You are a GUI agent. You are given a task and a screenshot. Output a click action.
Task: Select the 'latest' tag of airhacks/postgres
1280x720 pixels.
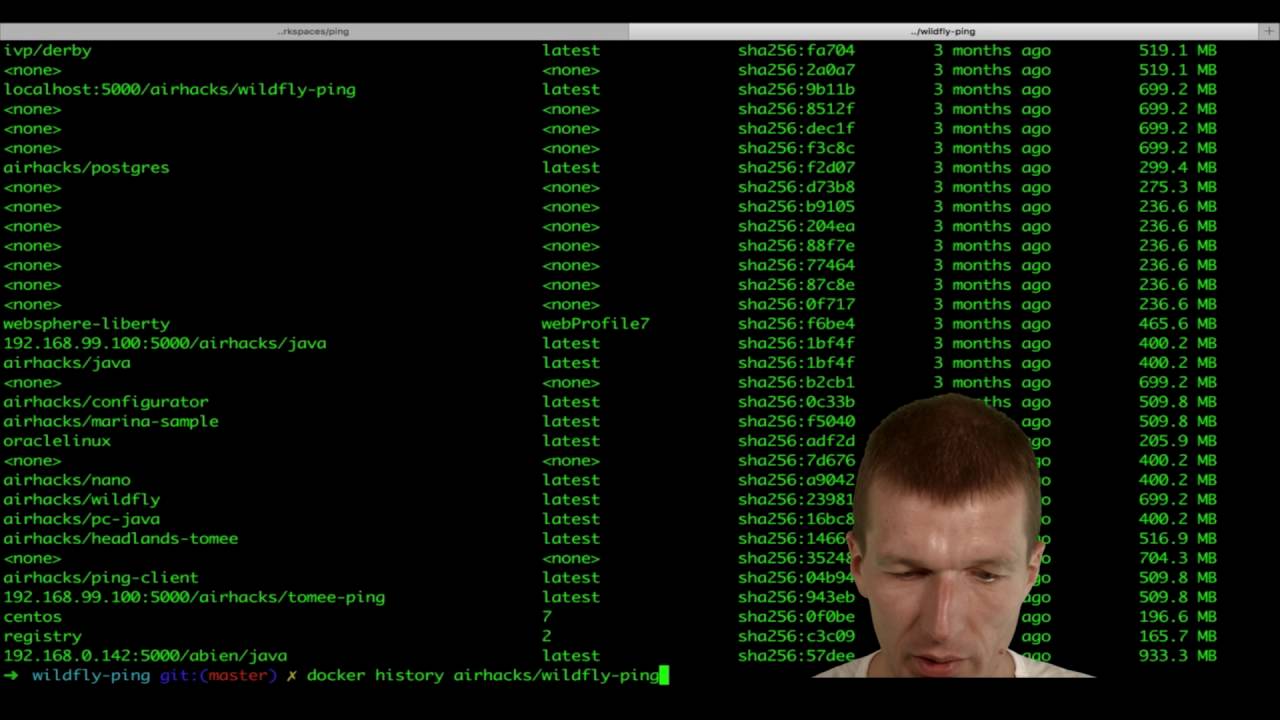(571, 167)
